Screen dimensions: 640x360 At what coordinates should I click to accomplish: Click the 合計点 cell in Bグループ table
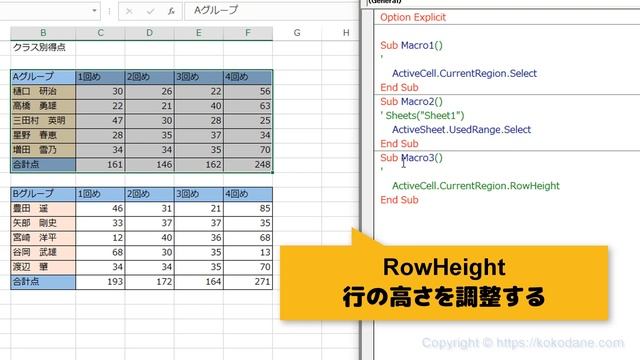43,282
